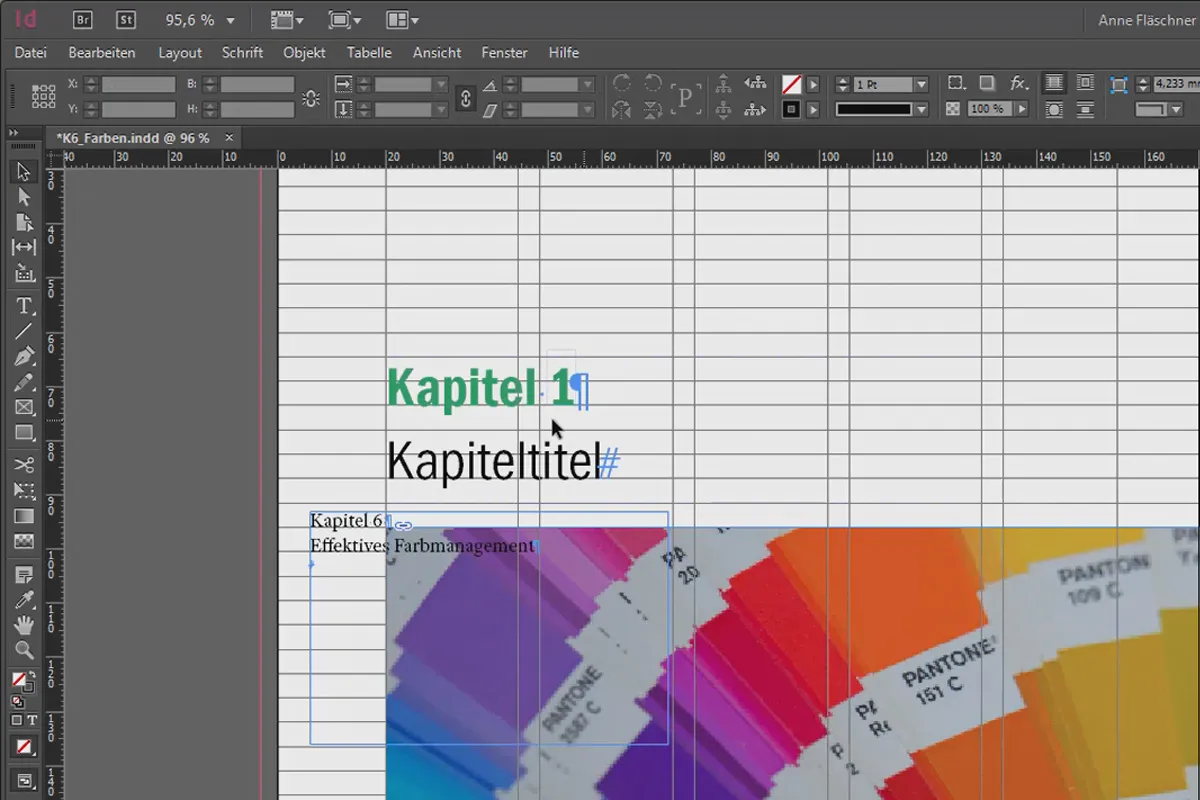Select the Direct Selection tool
The width and height of the screenshot is (1200, 800).
pyautogui.click(x=24, y=197)
